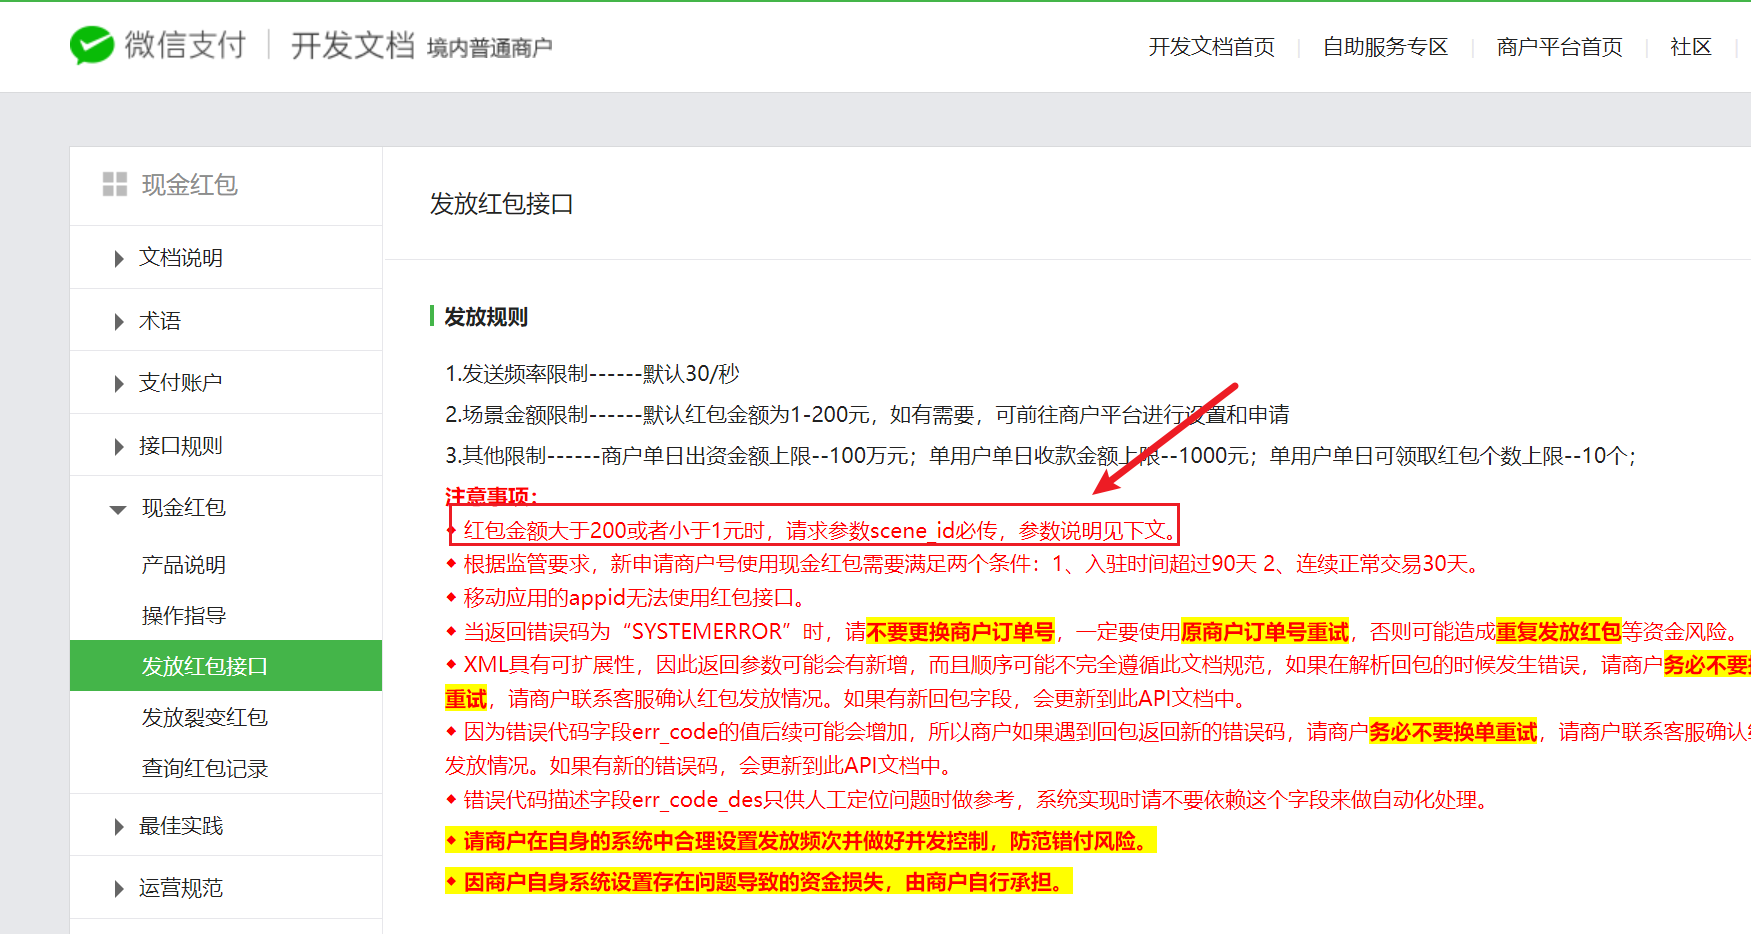The width and height of the screenshot is (1751, 934).
Task: Click the grid icon beside 现金红包 header
Action: pos(115,184)
